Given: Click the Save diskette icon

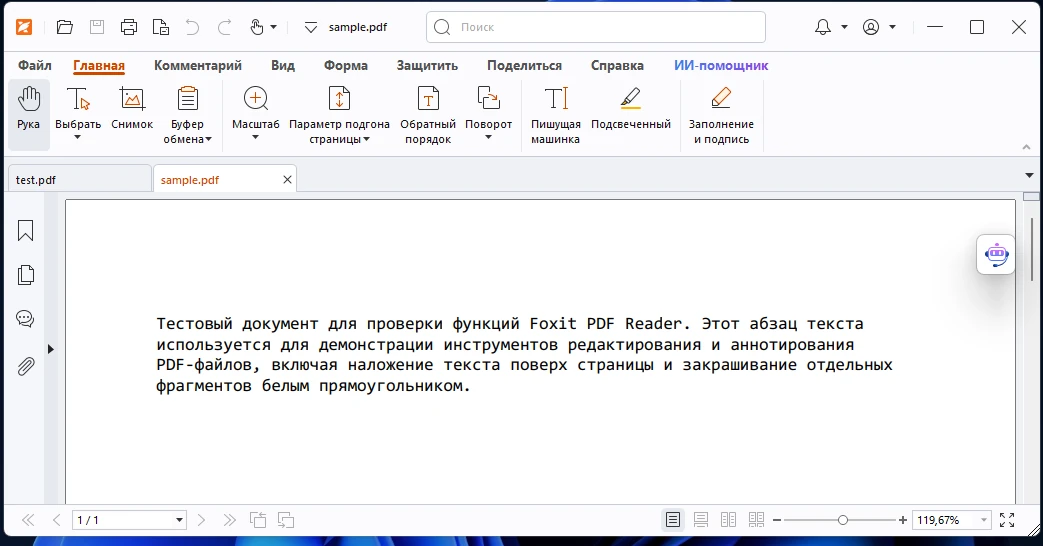Looking at the screenshot, I should 97,27.
